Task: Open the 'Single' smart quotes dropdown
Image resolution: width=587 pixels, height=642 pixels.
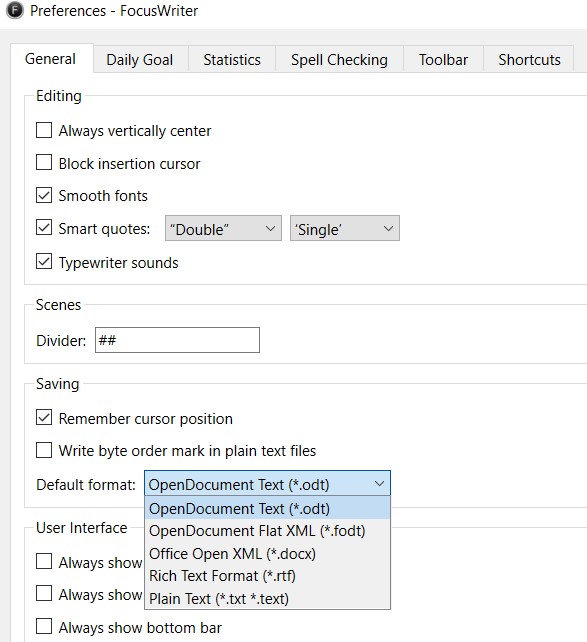Action: point(345,228)
